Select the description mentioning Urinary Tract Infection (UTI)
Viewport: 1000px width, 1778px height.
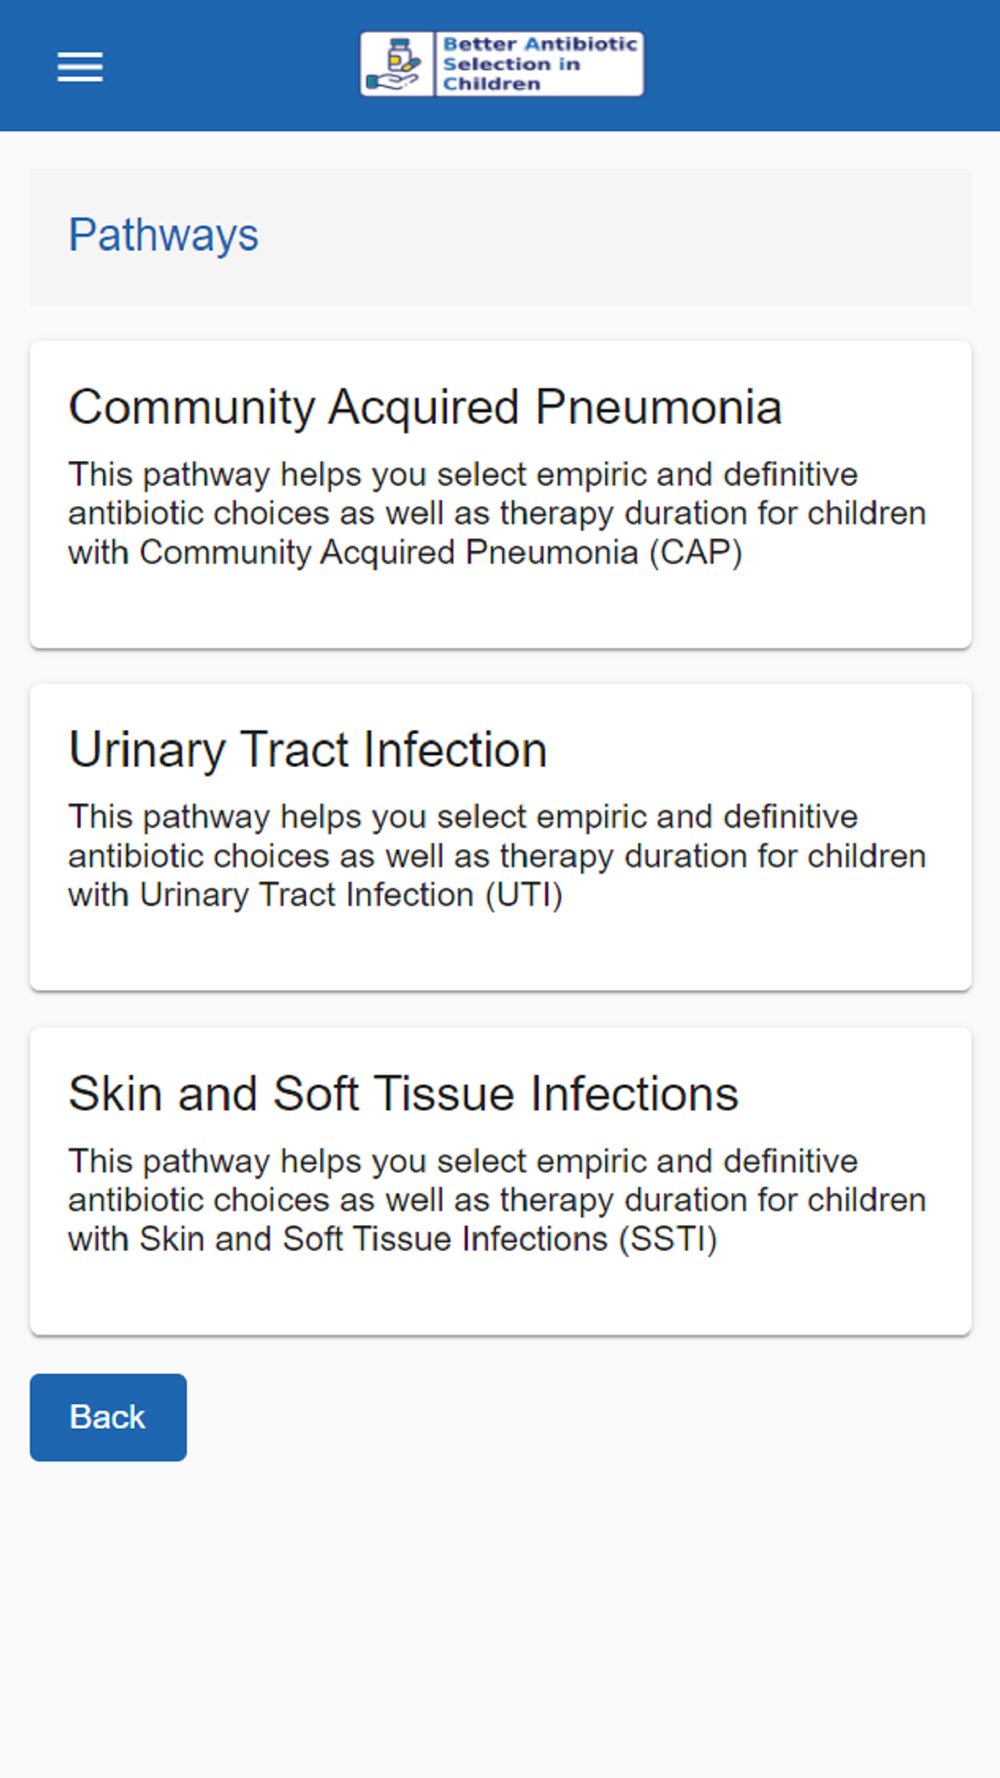[497, 856]
